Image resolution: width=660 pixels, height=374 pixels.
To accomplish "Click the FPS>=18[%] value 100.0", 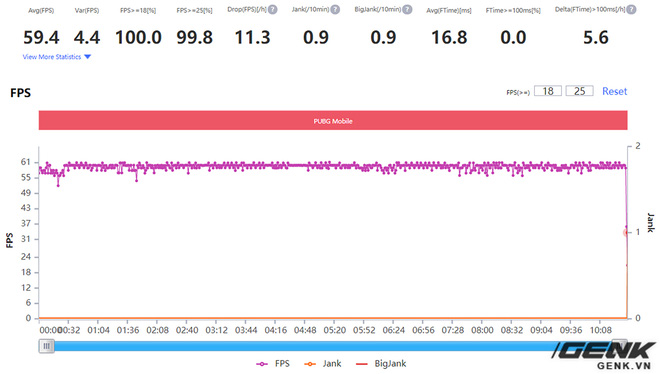I will pyautogui.click(x=138, y=37).
